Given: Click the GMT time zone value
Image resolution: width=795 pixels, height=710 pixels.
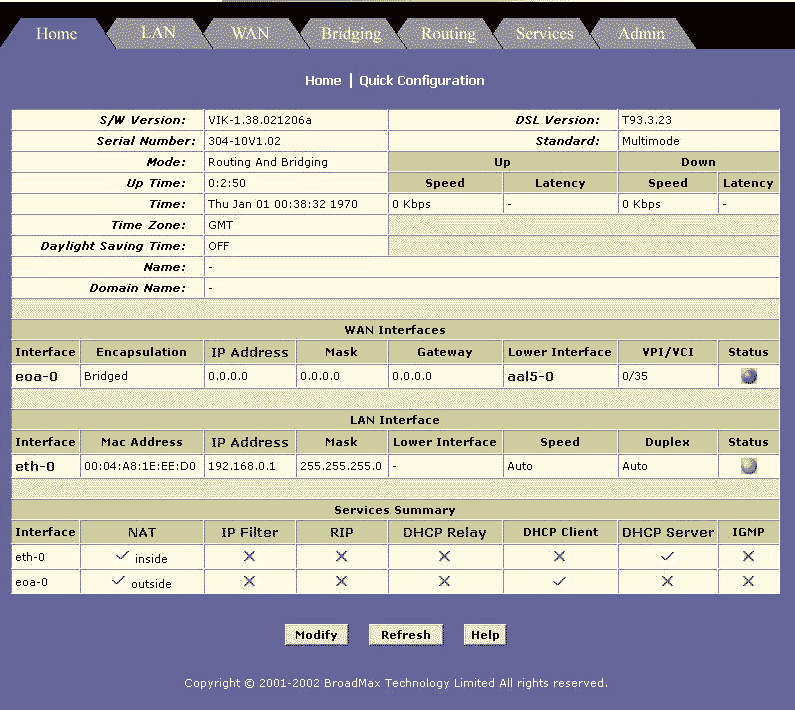Looking at the screenshot, I should 221,225.
